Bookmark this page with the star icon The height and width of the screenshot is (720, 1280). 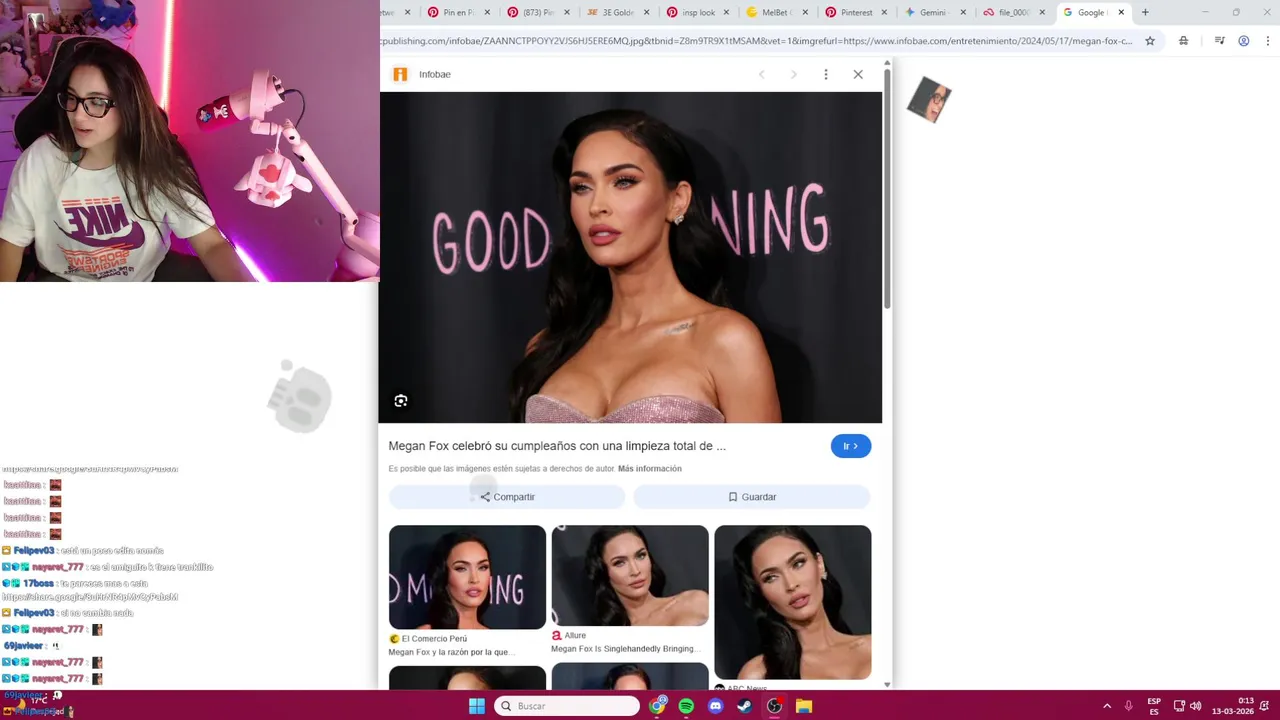point(1150,41)
